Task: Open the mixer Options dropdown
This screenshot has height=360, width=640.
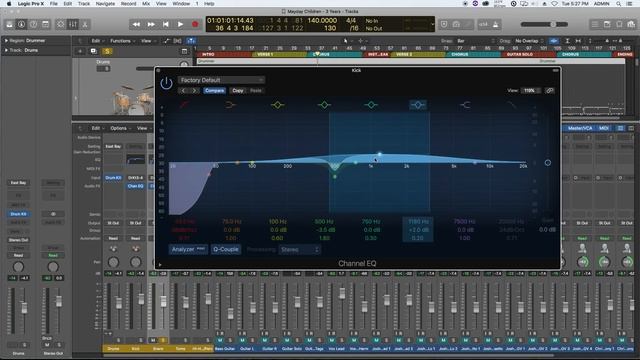Action: tap(120, 128)
